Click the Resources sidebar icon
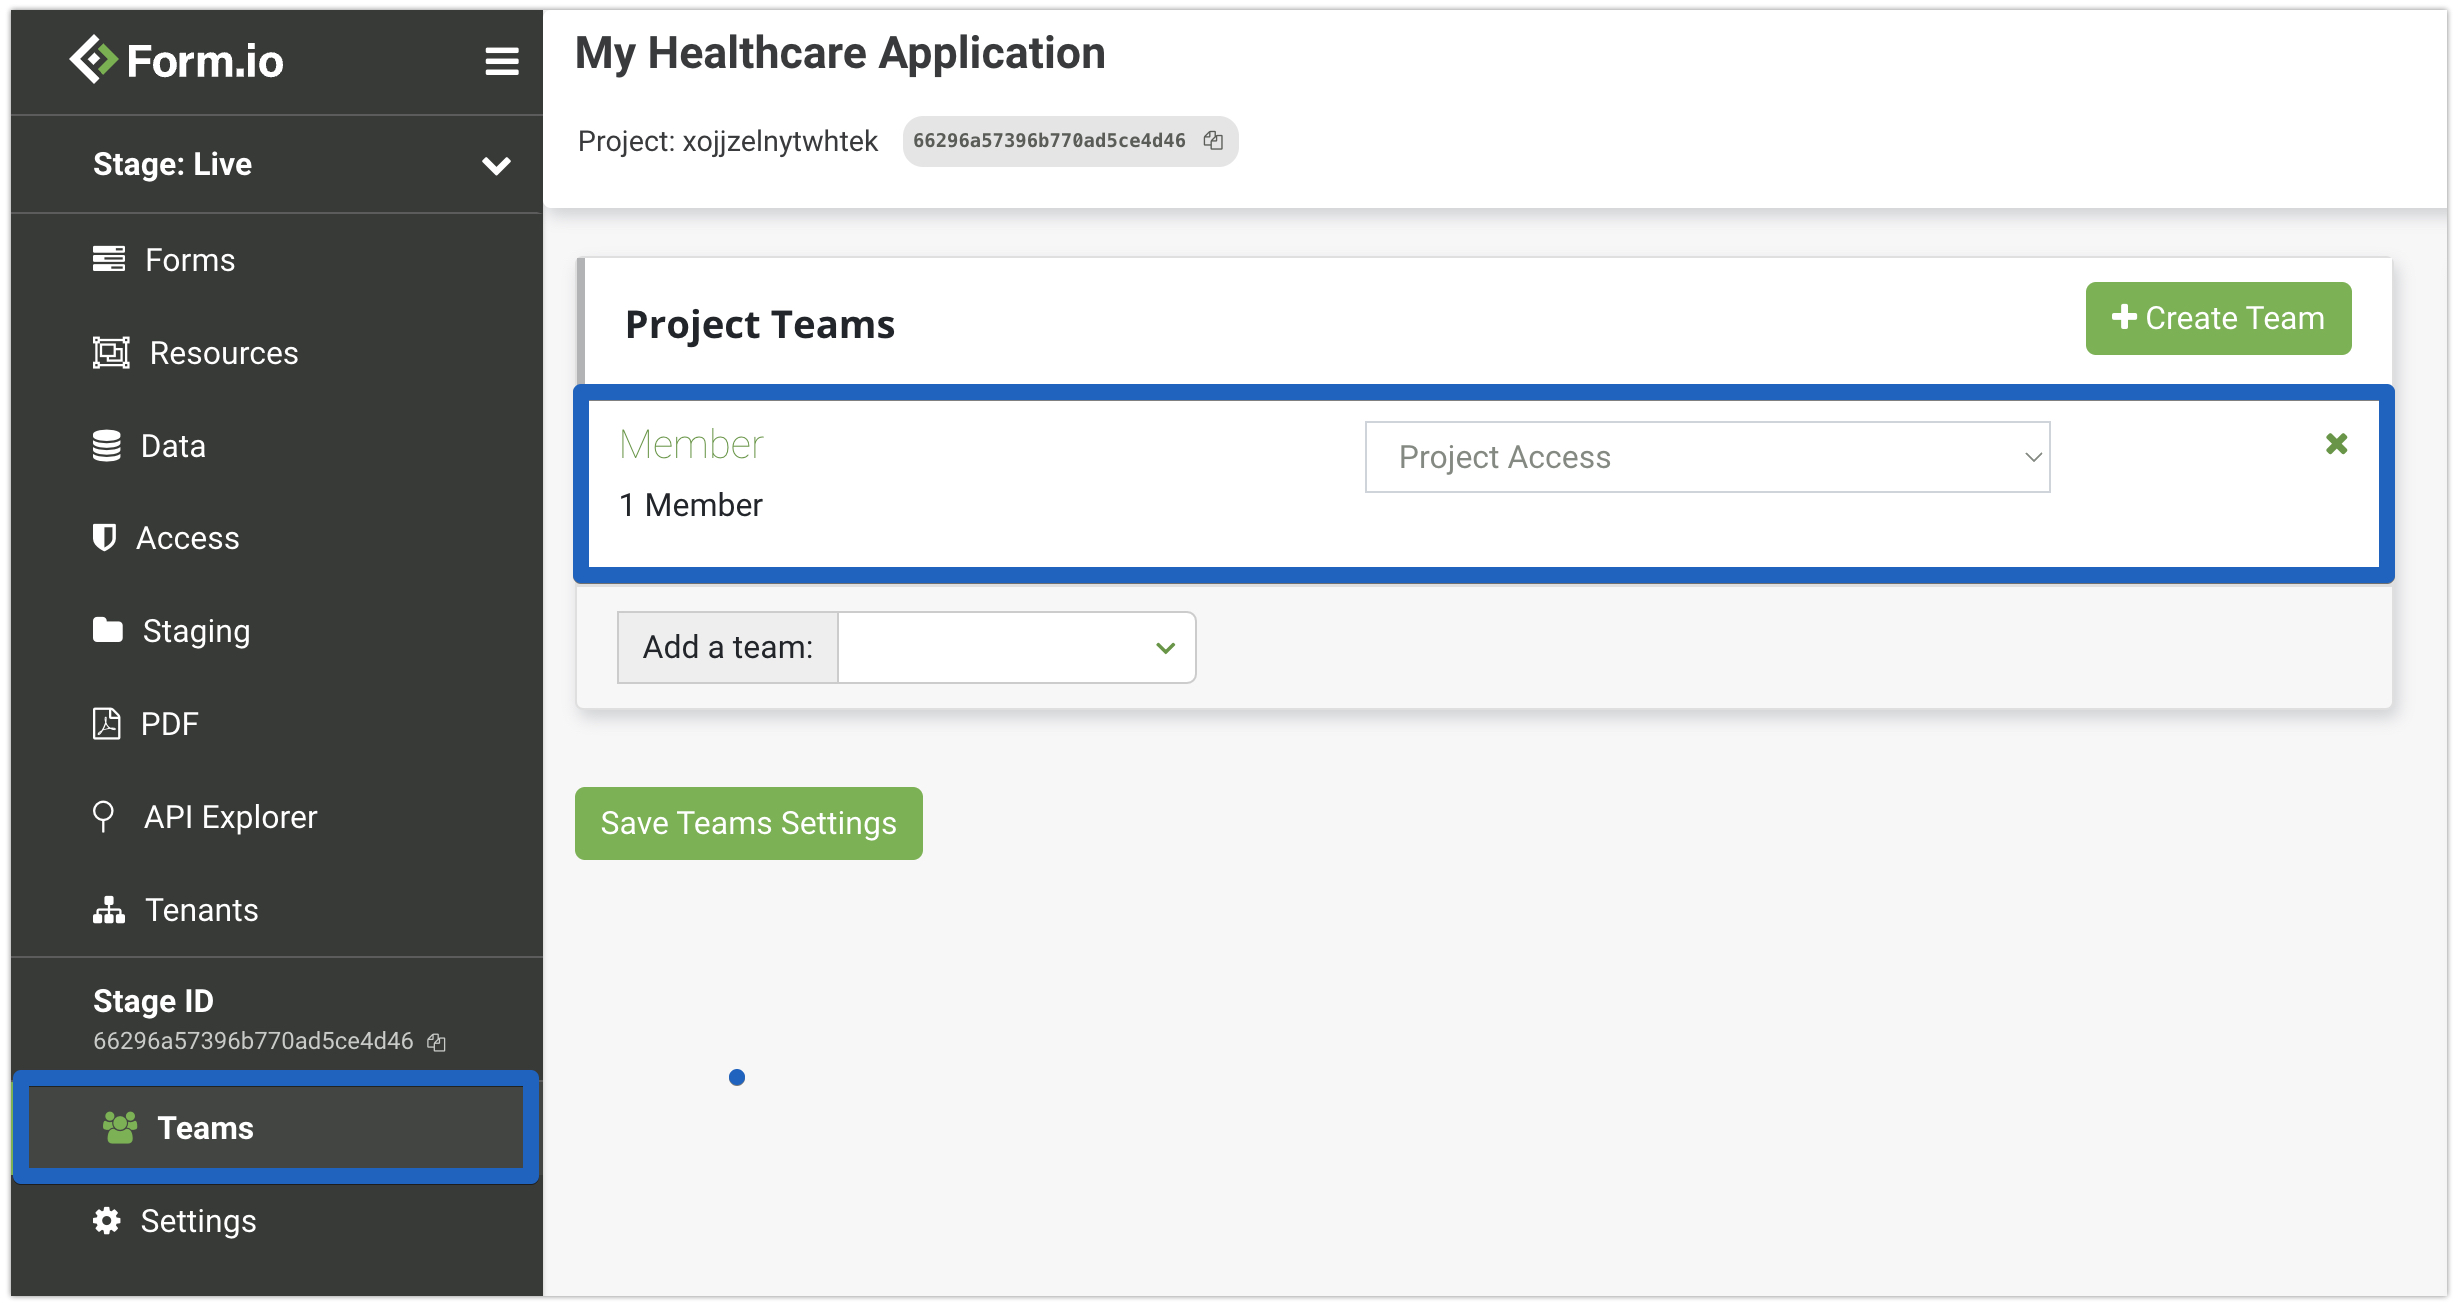Viewport: 2457px width, 1306px height. click(x=110, y=353)
